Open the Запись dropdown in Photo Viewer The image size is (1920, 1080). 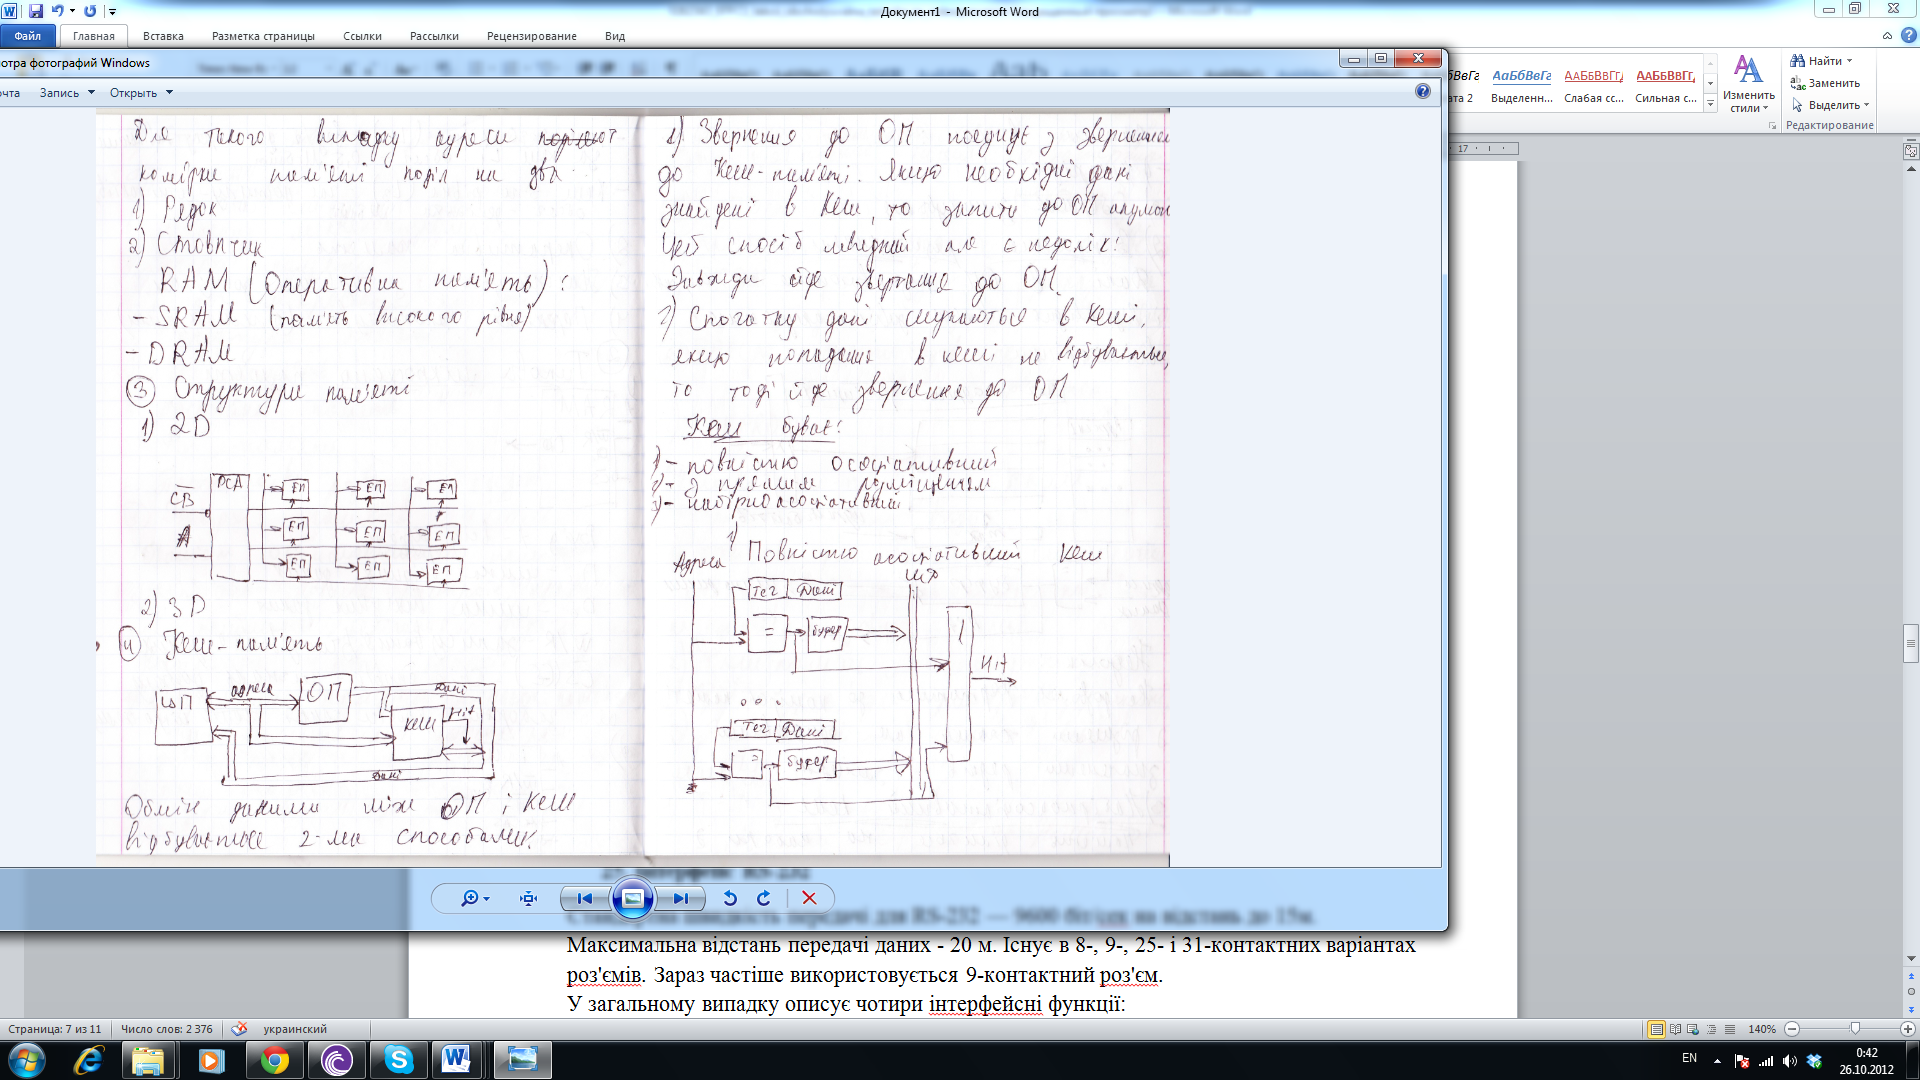(67, 93)
